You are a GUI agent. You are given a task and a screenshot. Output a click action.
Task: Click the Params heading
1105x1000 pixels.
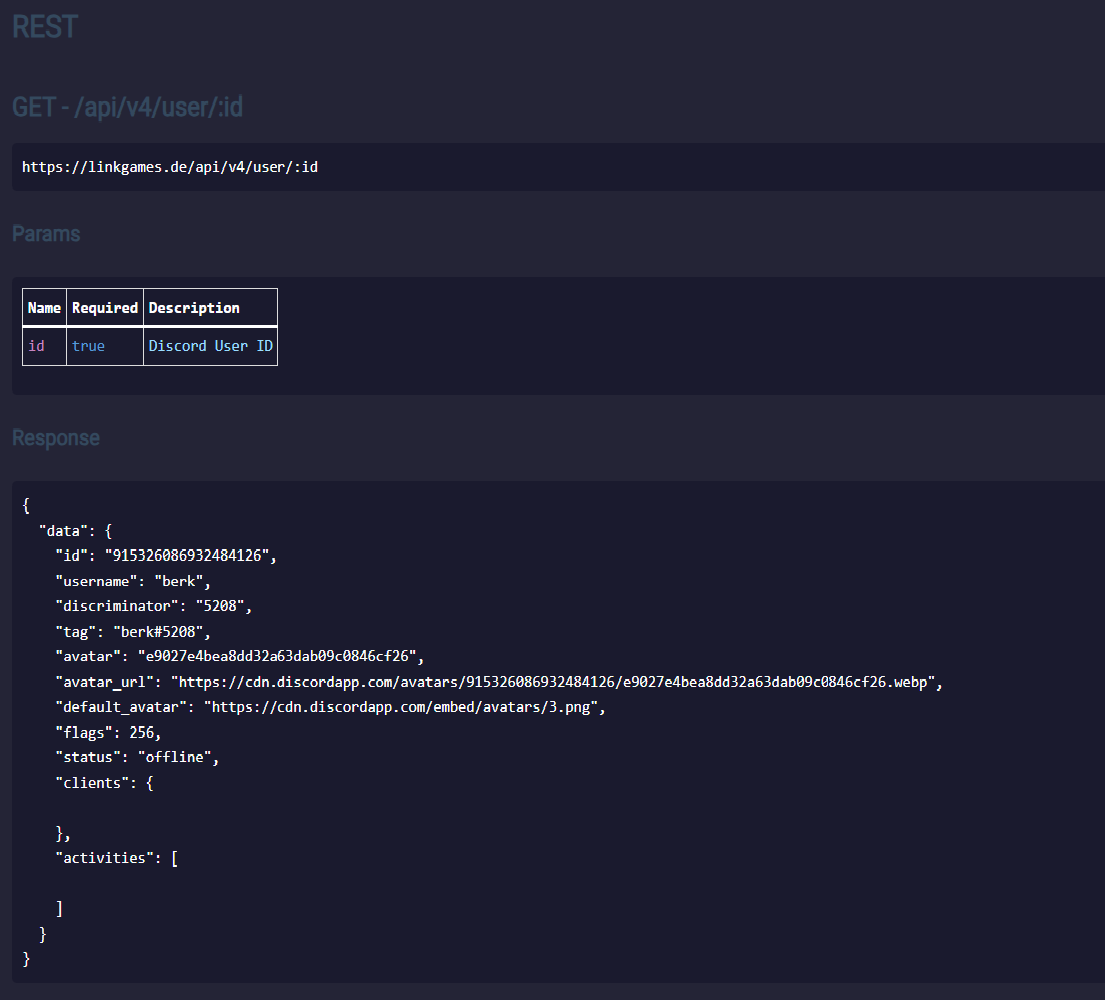tap(46, 234)
